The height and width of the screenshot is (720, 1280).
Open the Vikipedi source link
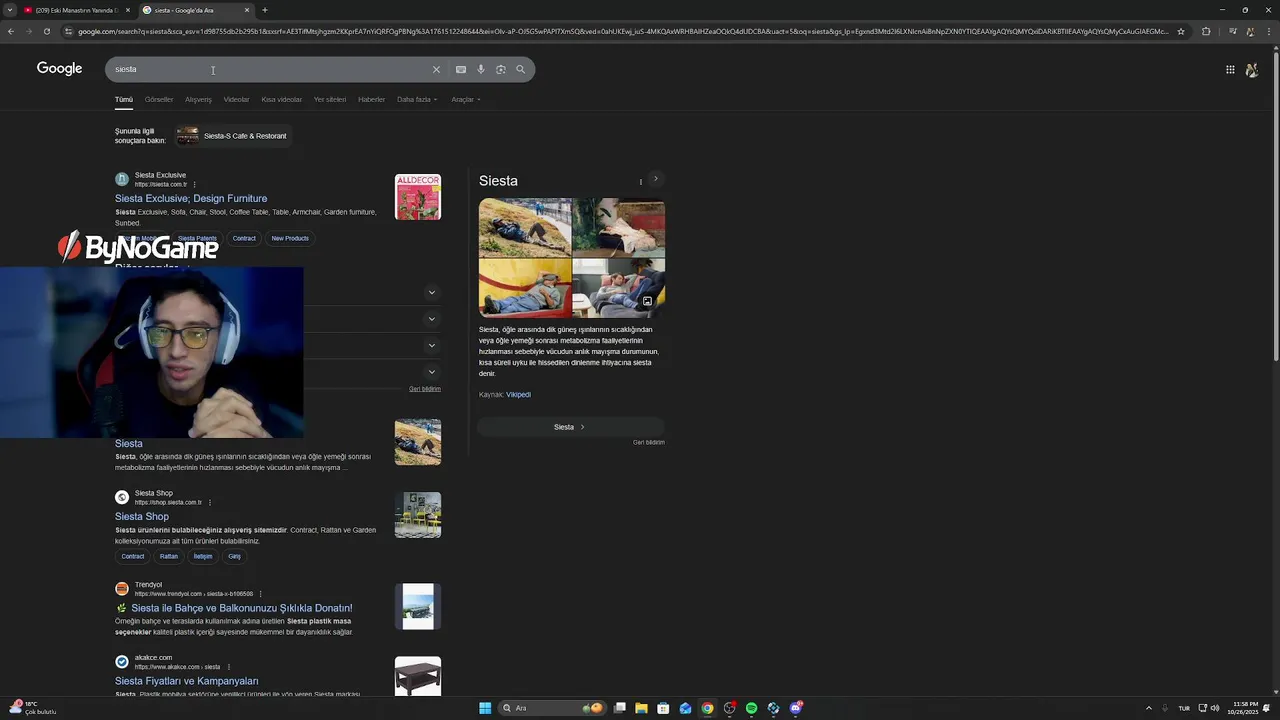518,394
